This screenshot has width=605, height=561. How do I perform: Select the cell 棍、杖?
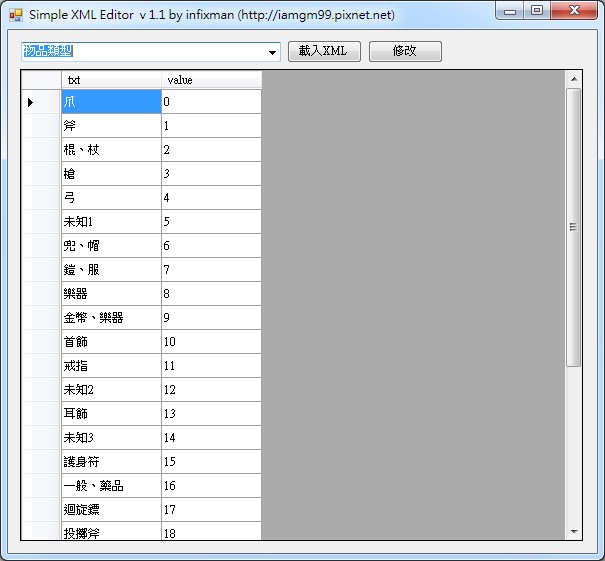(111, 150)
